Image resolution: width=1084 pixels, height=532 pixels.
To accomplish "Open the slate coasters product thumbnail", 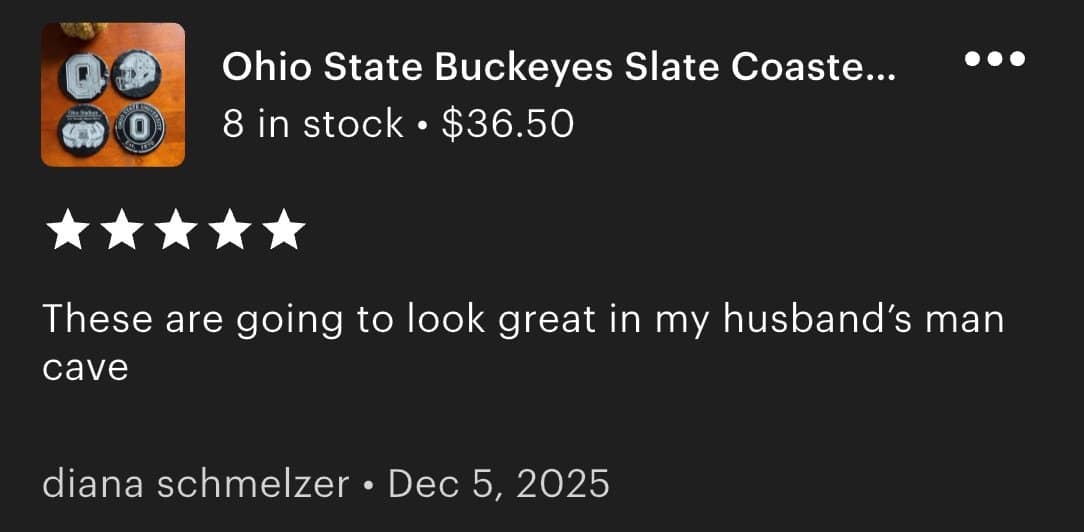I will [x=113, y=95].
